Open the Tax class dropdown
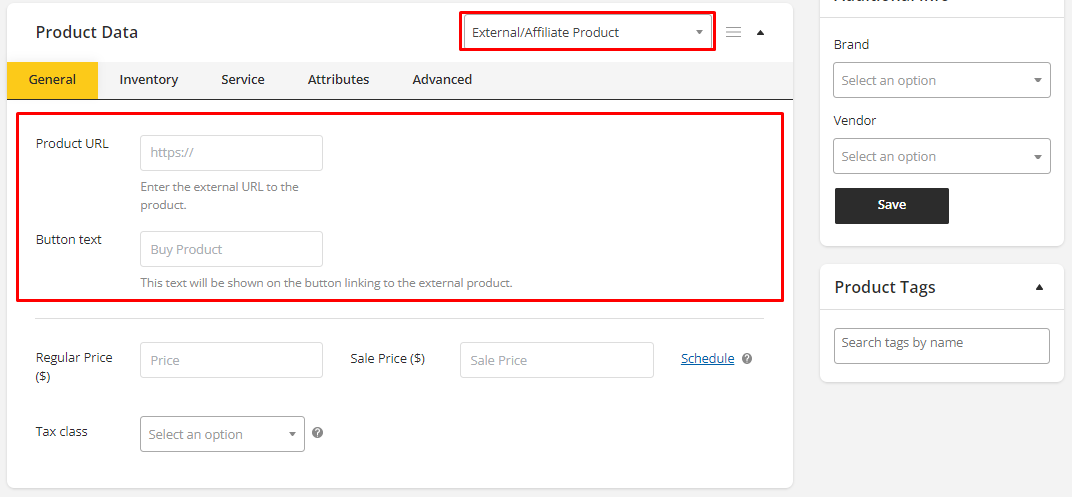This screenshot has width=1072, height=497. point(222,434)
